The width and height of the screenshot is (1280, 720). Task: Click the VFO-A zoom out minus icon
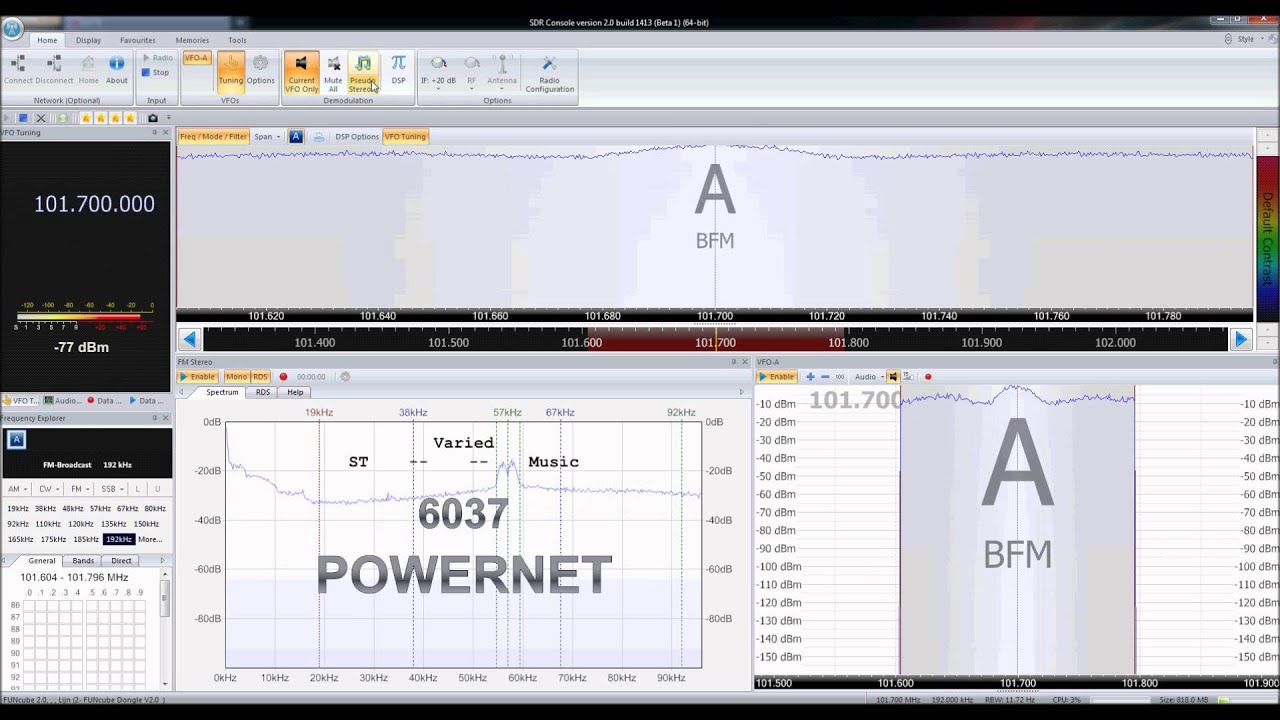(x=825, y=377)
